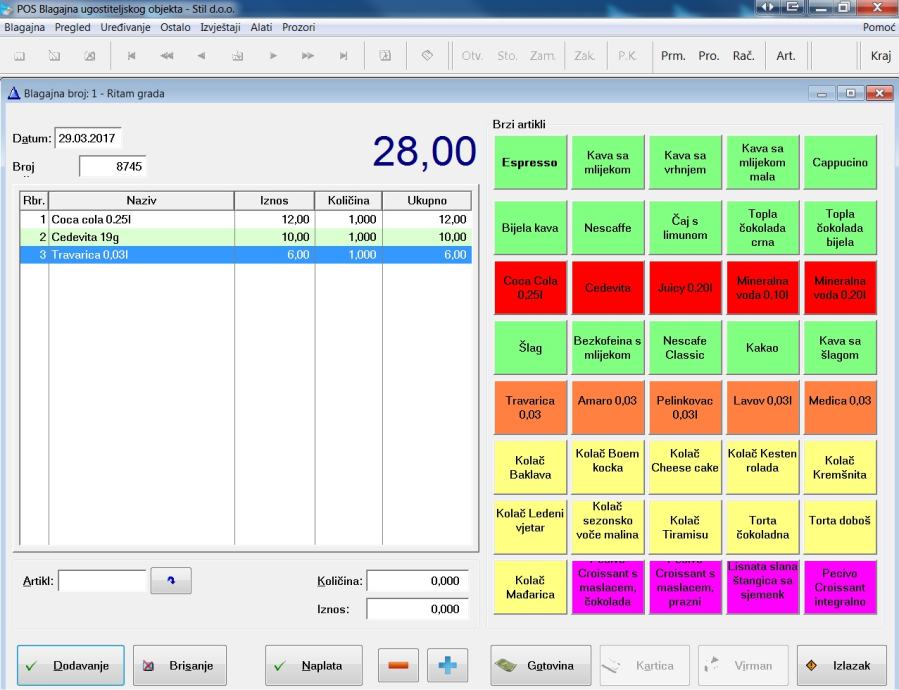This screenshot has height=690, width=899.
Task: Open the Pomoć menu
Action: [879, 27]
